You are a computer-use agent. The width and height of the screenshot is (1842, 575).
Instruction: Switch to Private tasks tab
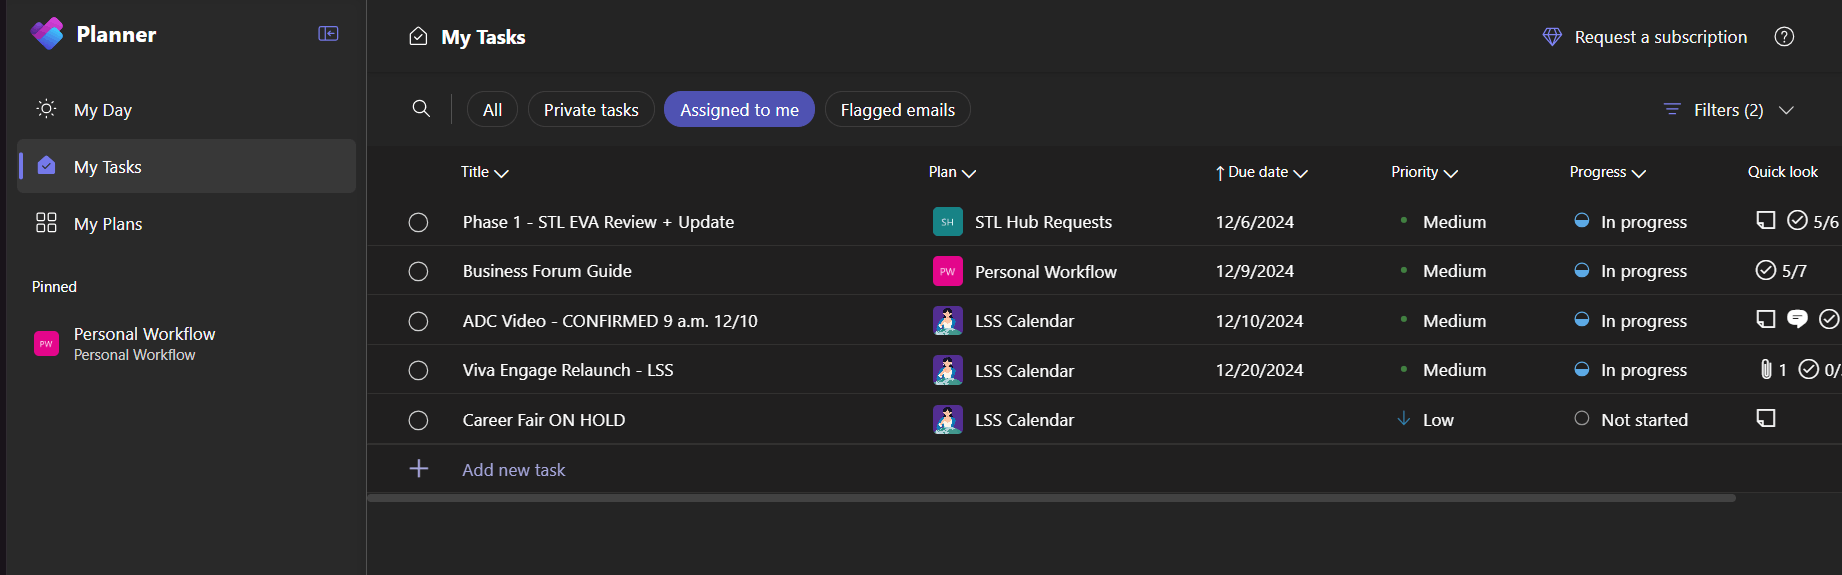click(591, 109)
